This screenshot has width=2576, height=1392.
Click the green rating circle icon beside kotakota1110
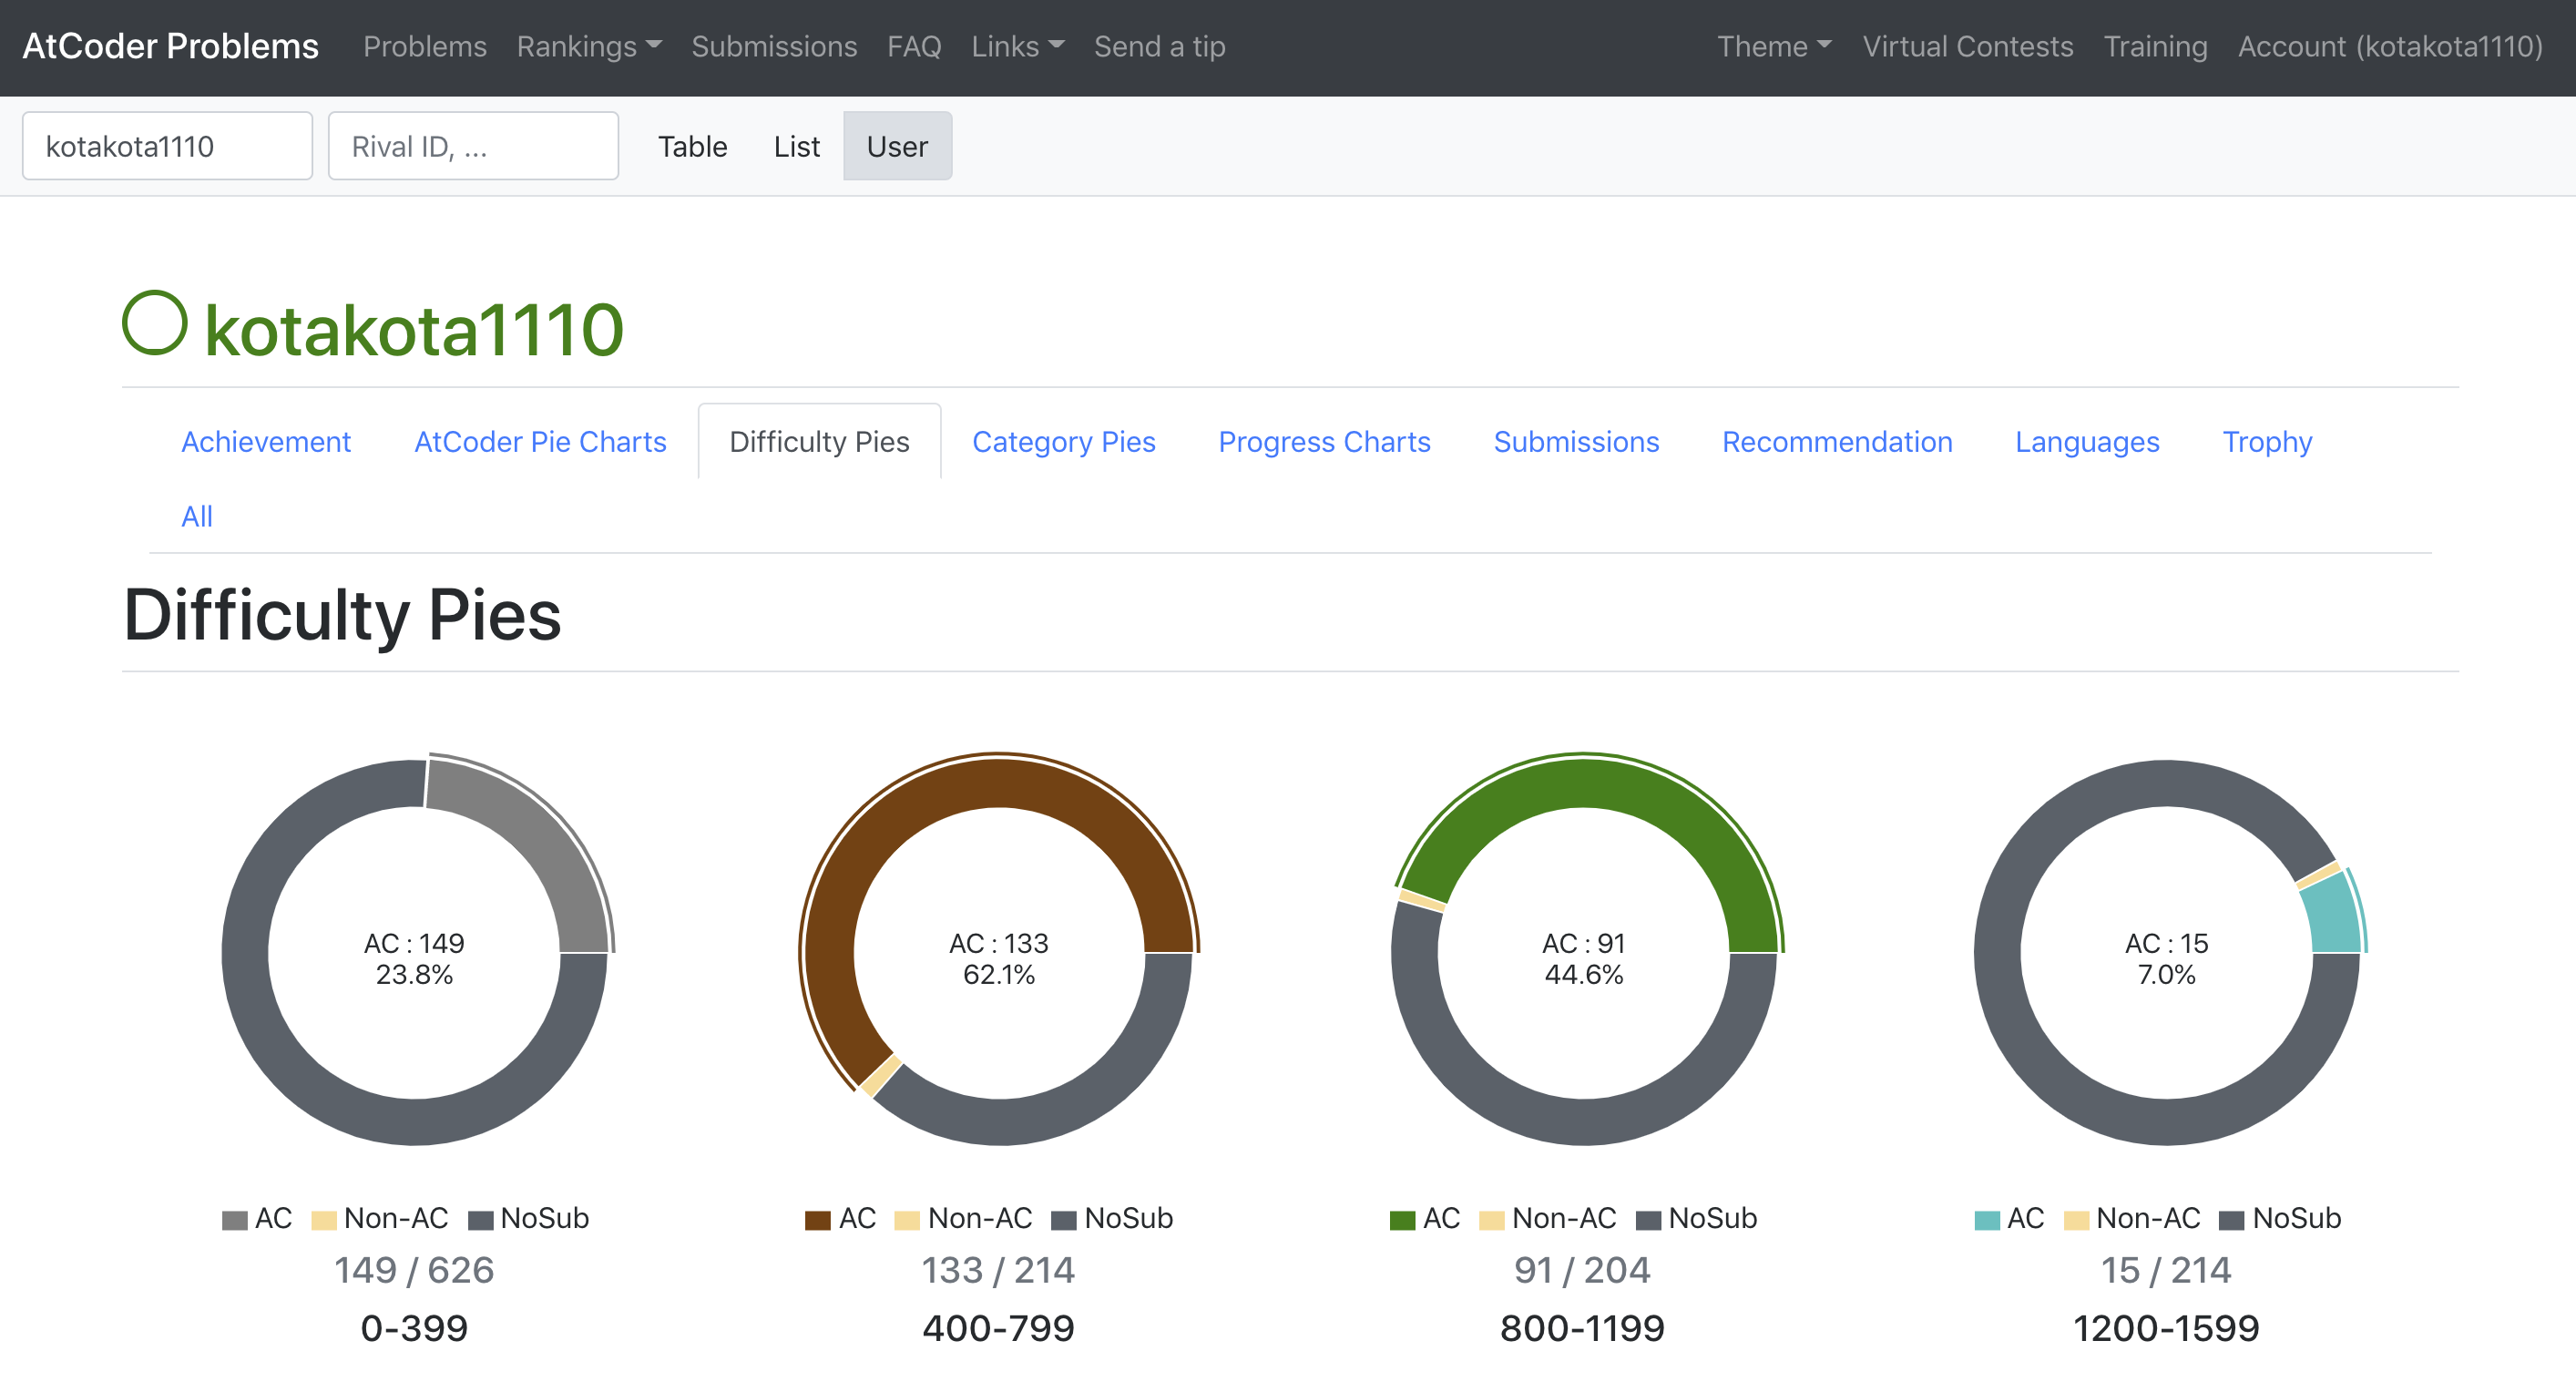[x=155, y=323]
